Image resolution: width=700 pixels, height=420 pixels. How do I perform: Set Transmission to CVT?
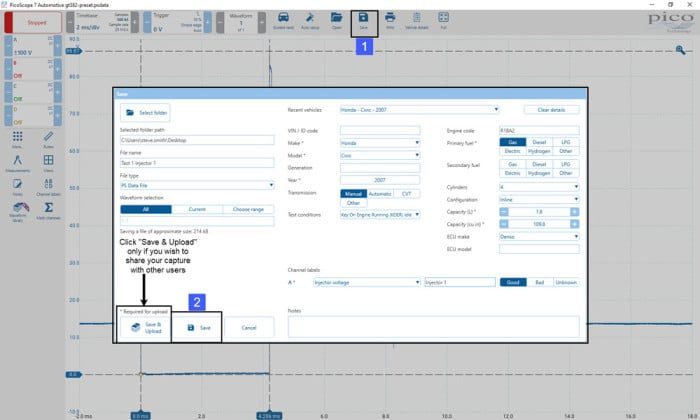tap(406, 194)
